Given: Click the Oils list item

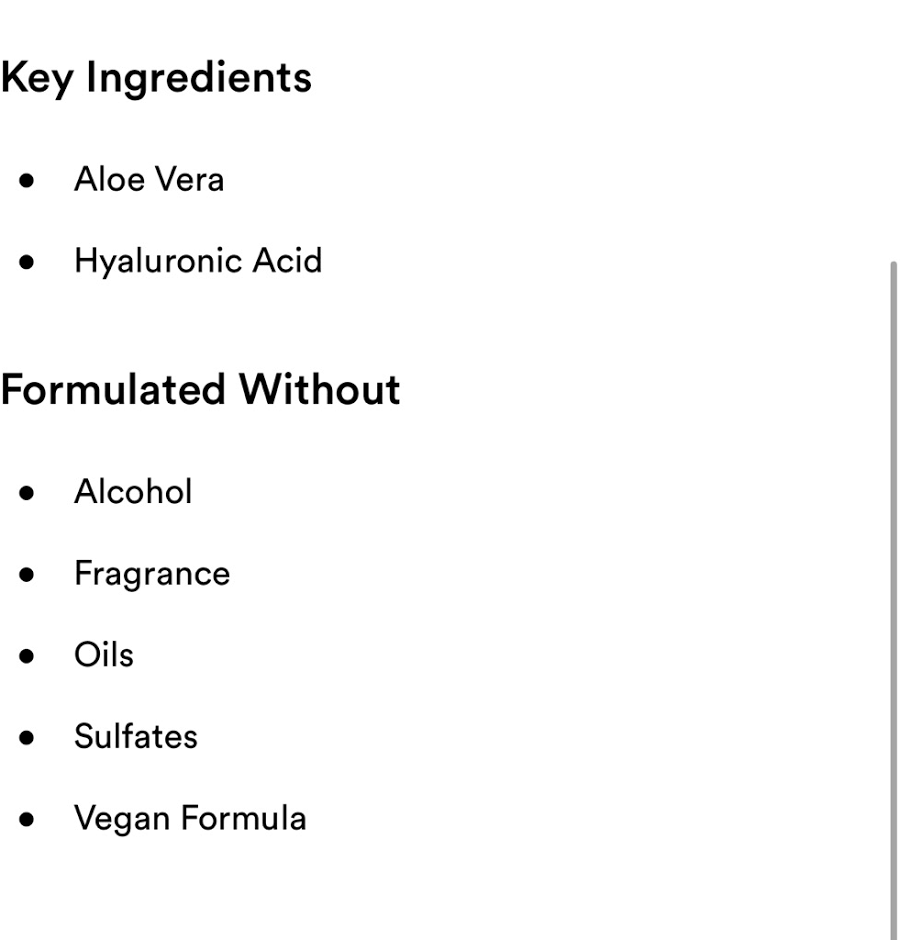Looking at the screenshot, I should pyautogui.click(x=104, y=655).
